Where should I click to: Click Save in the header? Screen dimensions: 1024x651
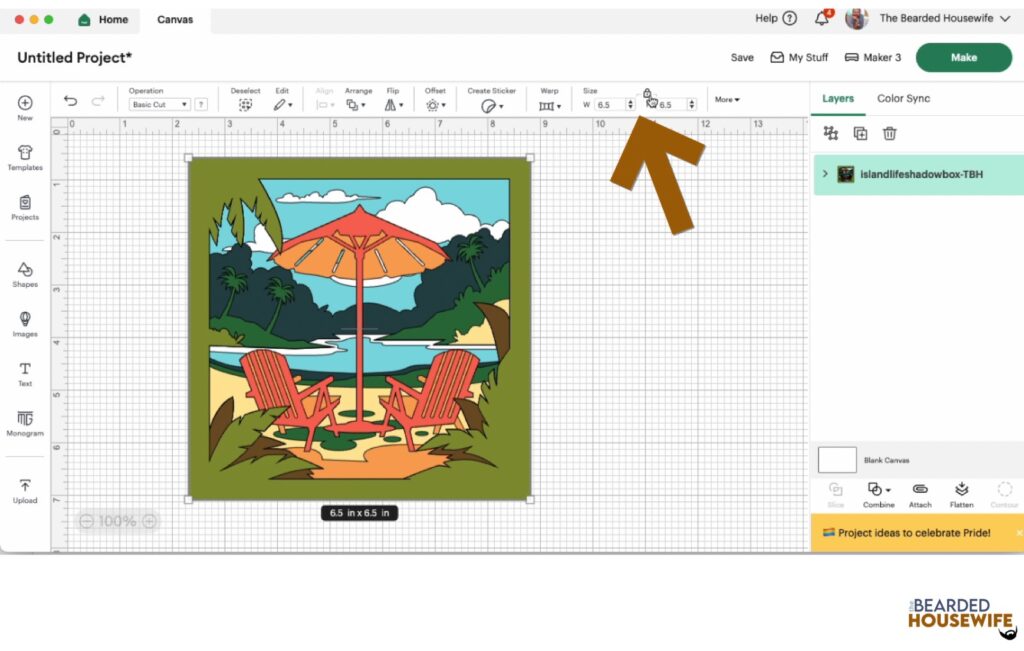tap(742, 57)
